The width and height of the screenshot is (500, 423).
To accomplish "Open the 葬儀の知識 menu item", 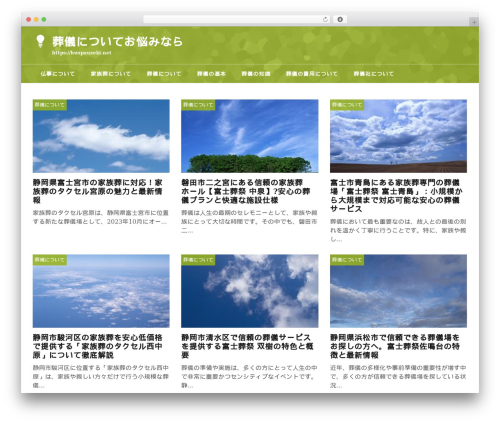I will pyautogui.click(x=256, y=74).
